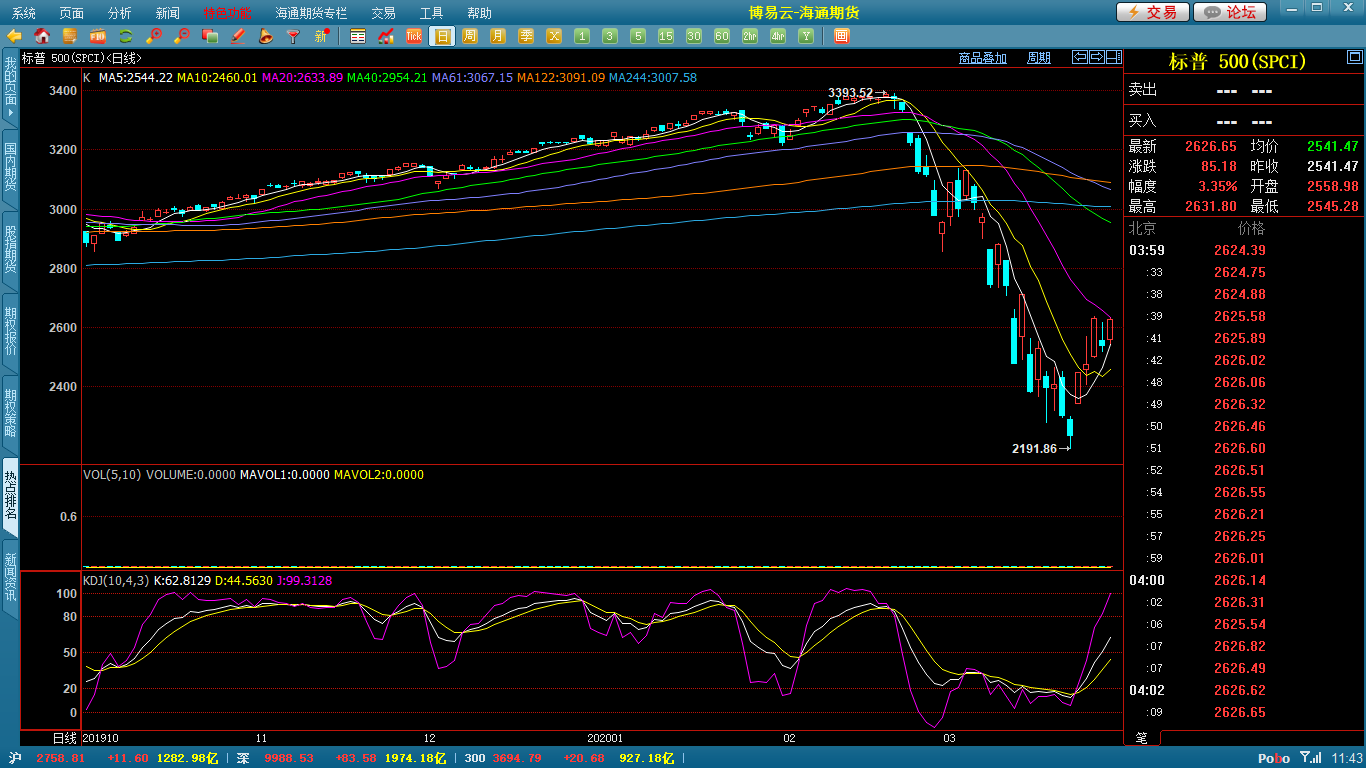Screen dimensions: 1366x768
Task: Switch to 热点排名 side tab
Action: 10,496
